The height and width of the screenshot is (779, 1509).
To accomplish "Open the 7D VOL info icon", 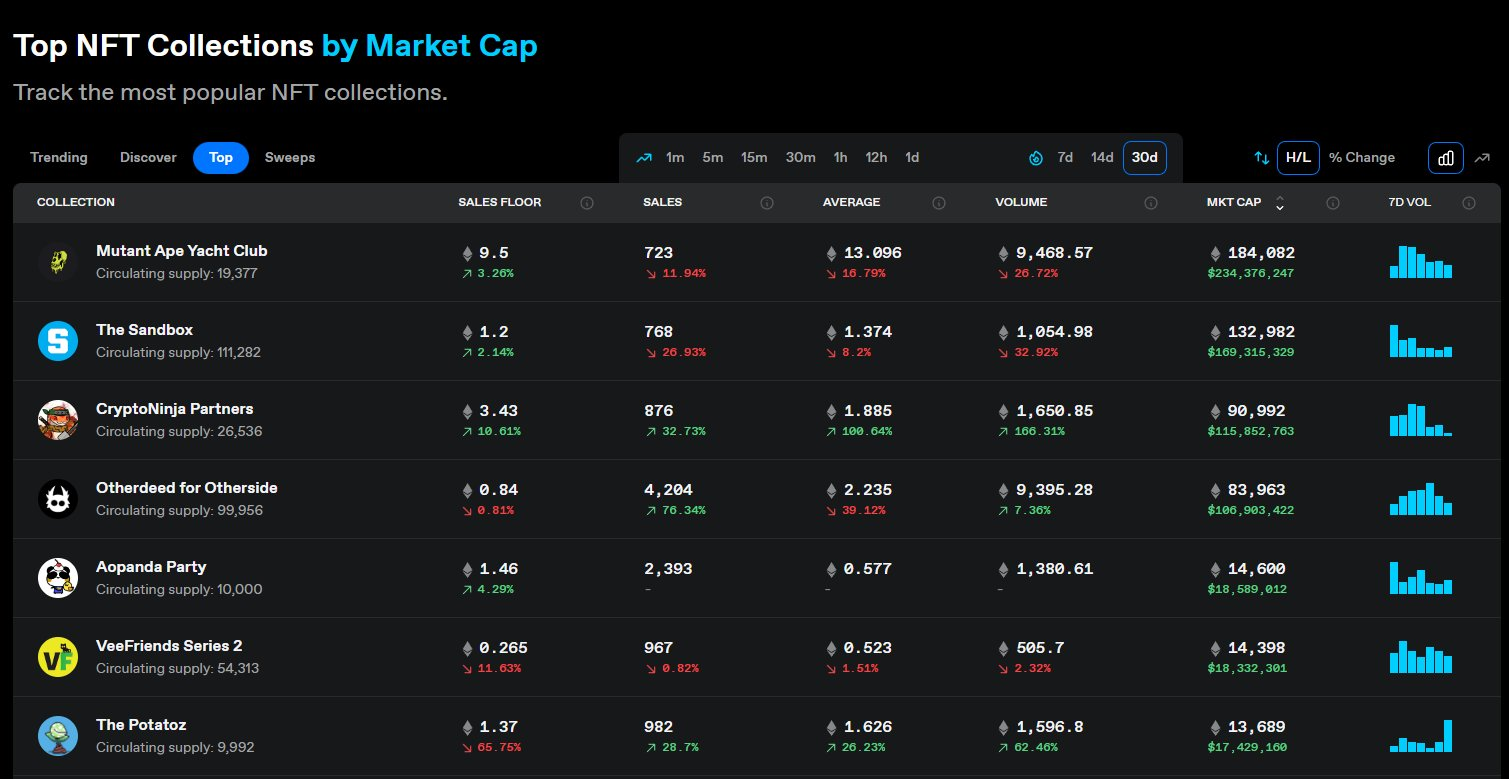I will pos(1469,203).
